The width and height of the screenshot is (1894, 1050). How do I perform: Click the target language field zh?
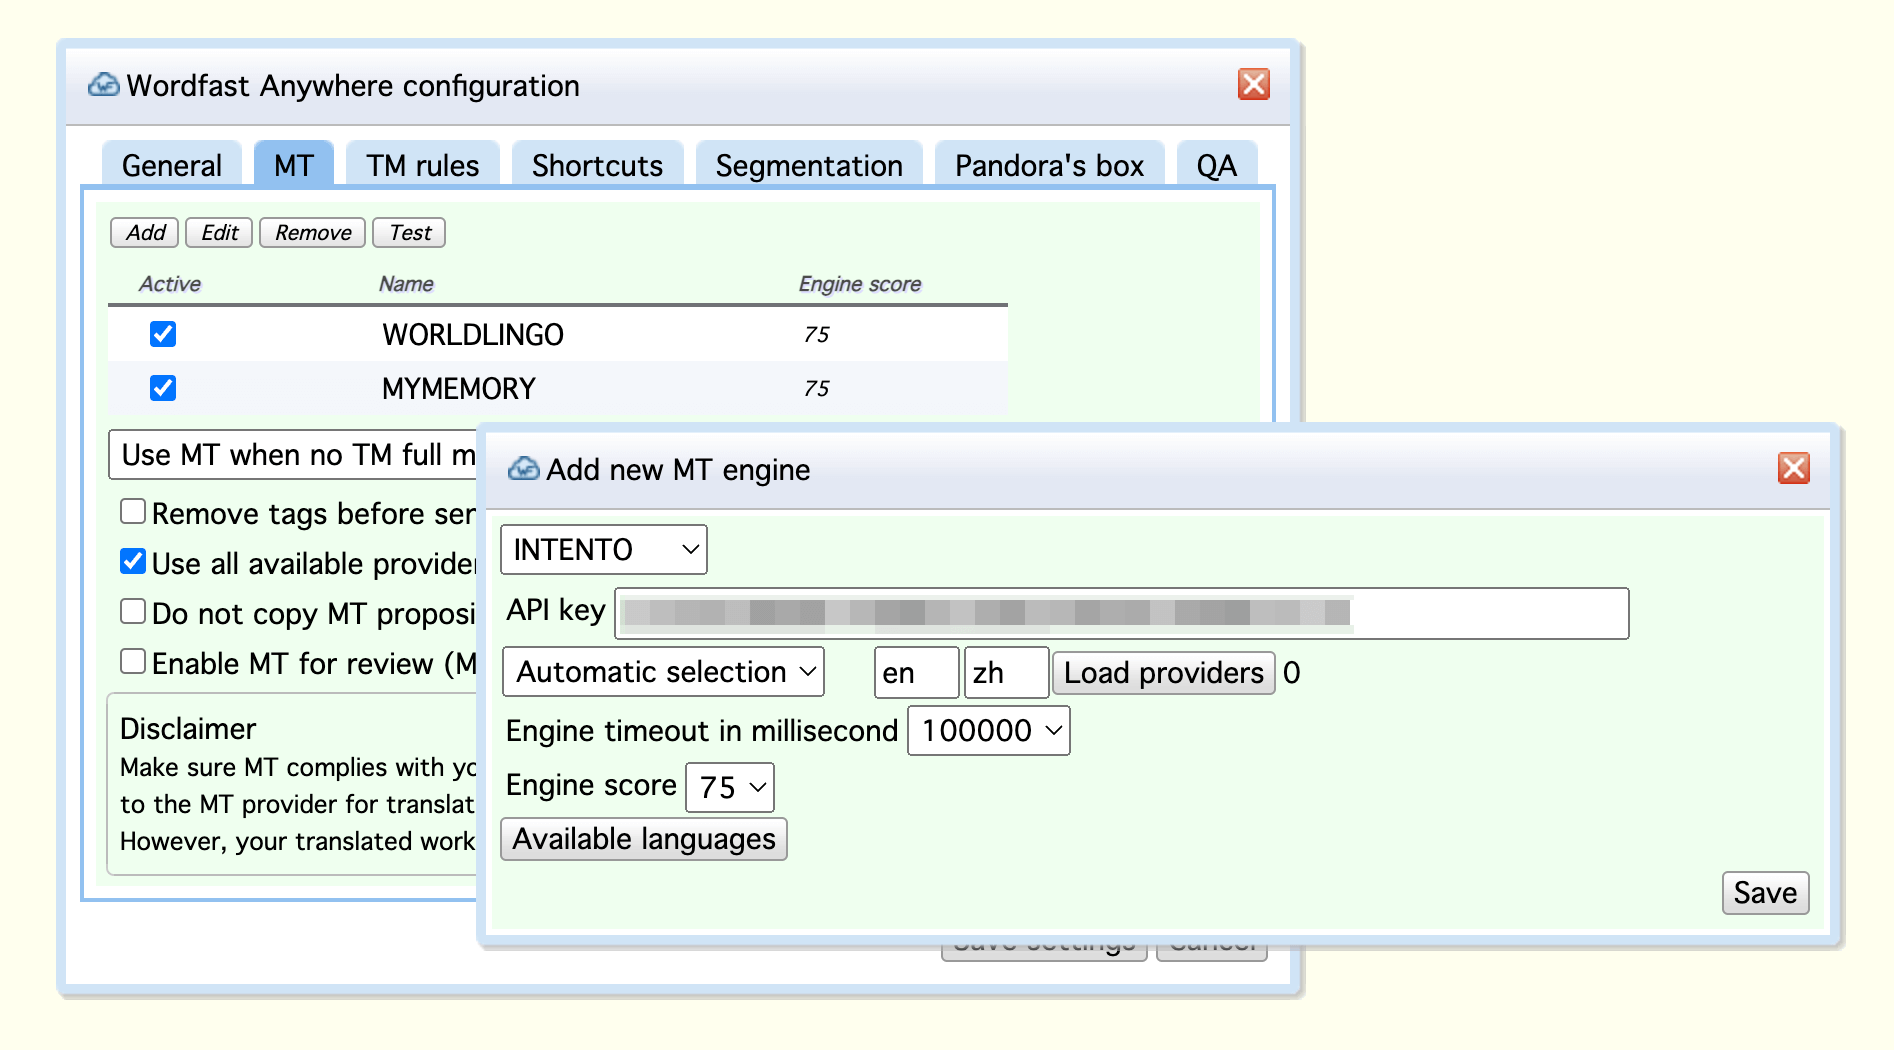coord(1006,672)
